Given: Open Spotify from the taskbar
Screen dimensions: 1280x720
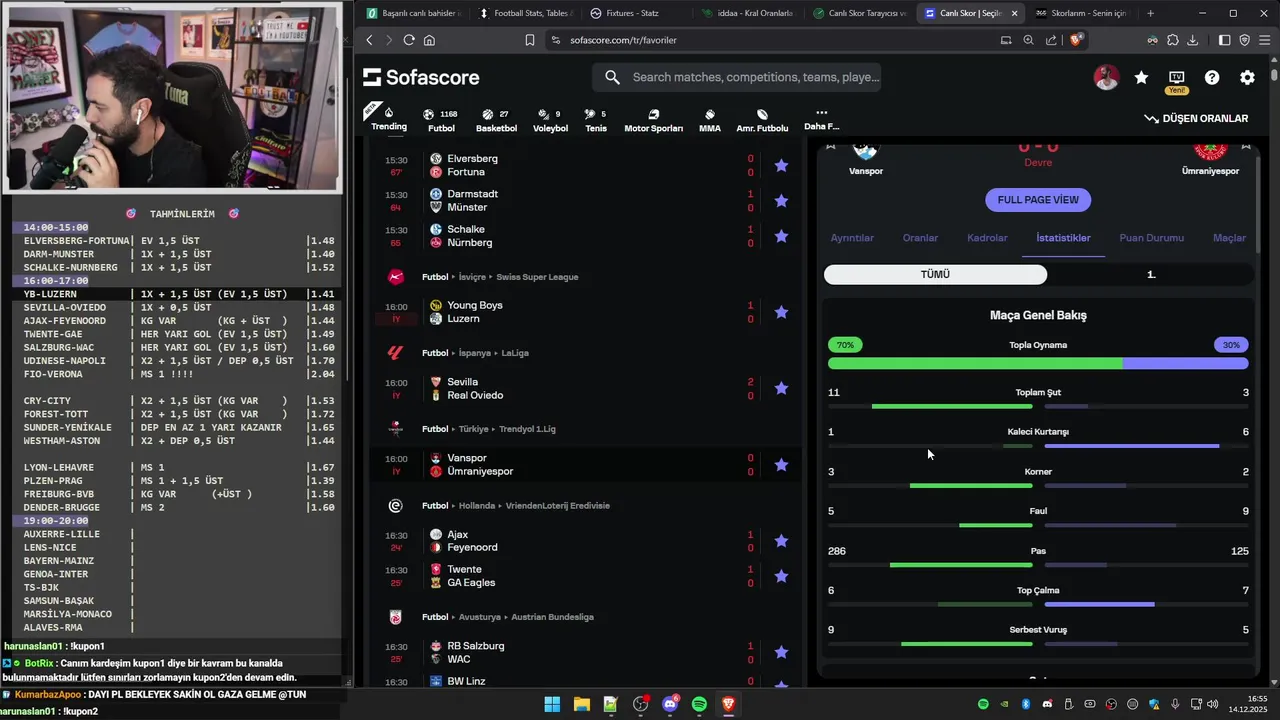Looking at the screenshot, I should point(699,704).
